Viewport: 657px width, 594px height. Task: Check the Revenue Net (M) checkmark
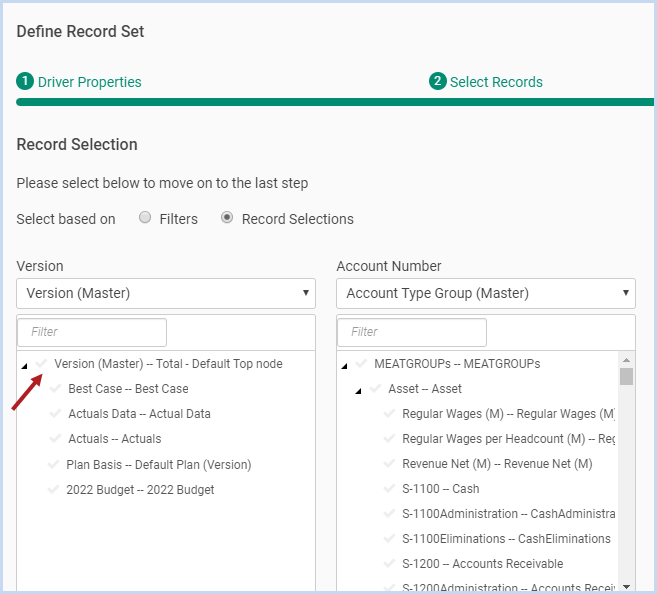coord(389,464)
